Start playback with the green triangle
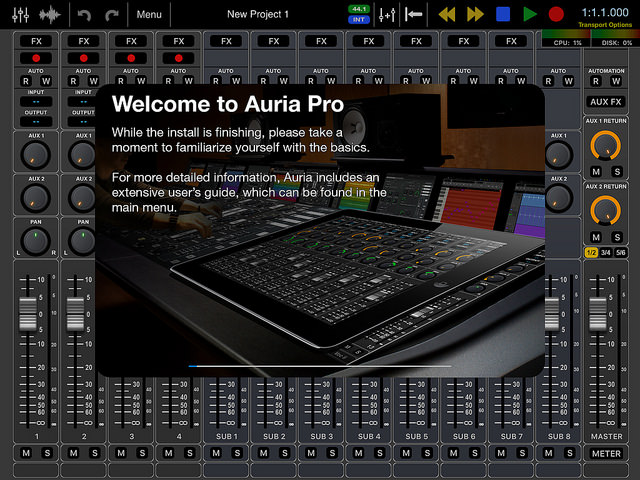Image resolution: width=640 pixels, height=480 pixels. (530, 14)
